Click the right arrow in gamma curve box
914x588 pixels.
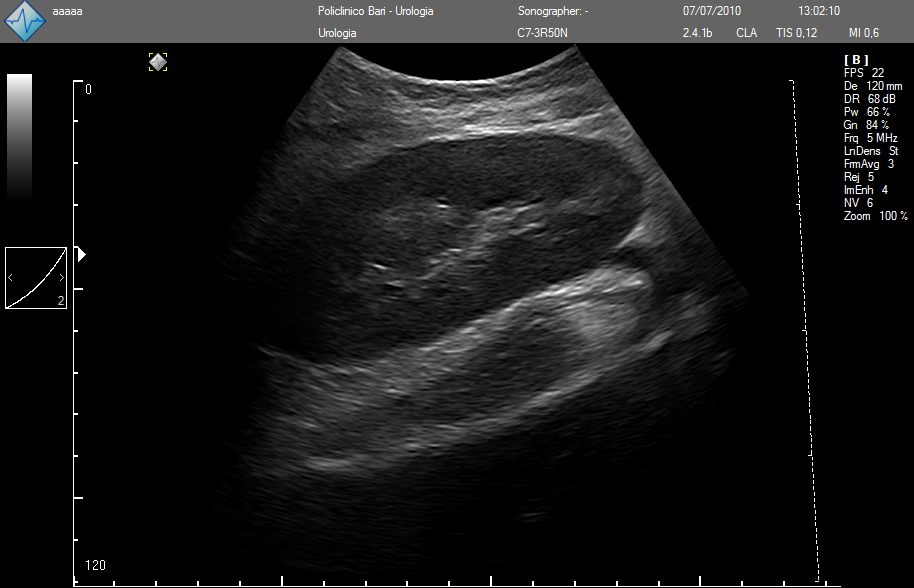(x=61, y=277)
